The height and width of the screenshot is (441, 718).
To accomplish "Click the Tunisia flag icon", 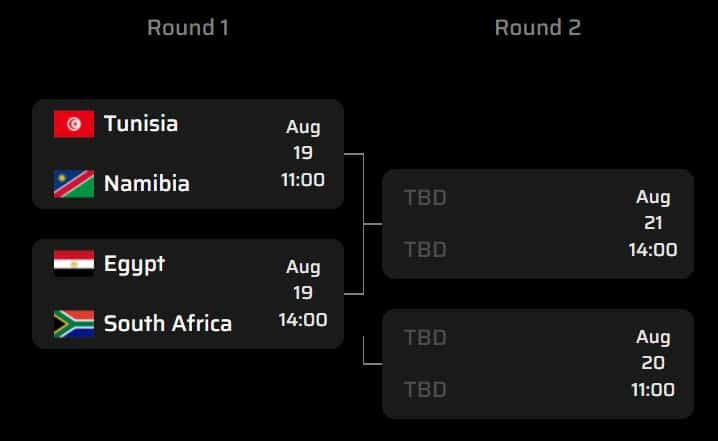I will click(x=74, y=124).
